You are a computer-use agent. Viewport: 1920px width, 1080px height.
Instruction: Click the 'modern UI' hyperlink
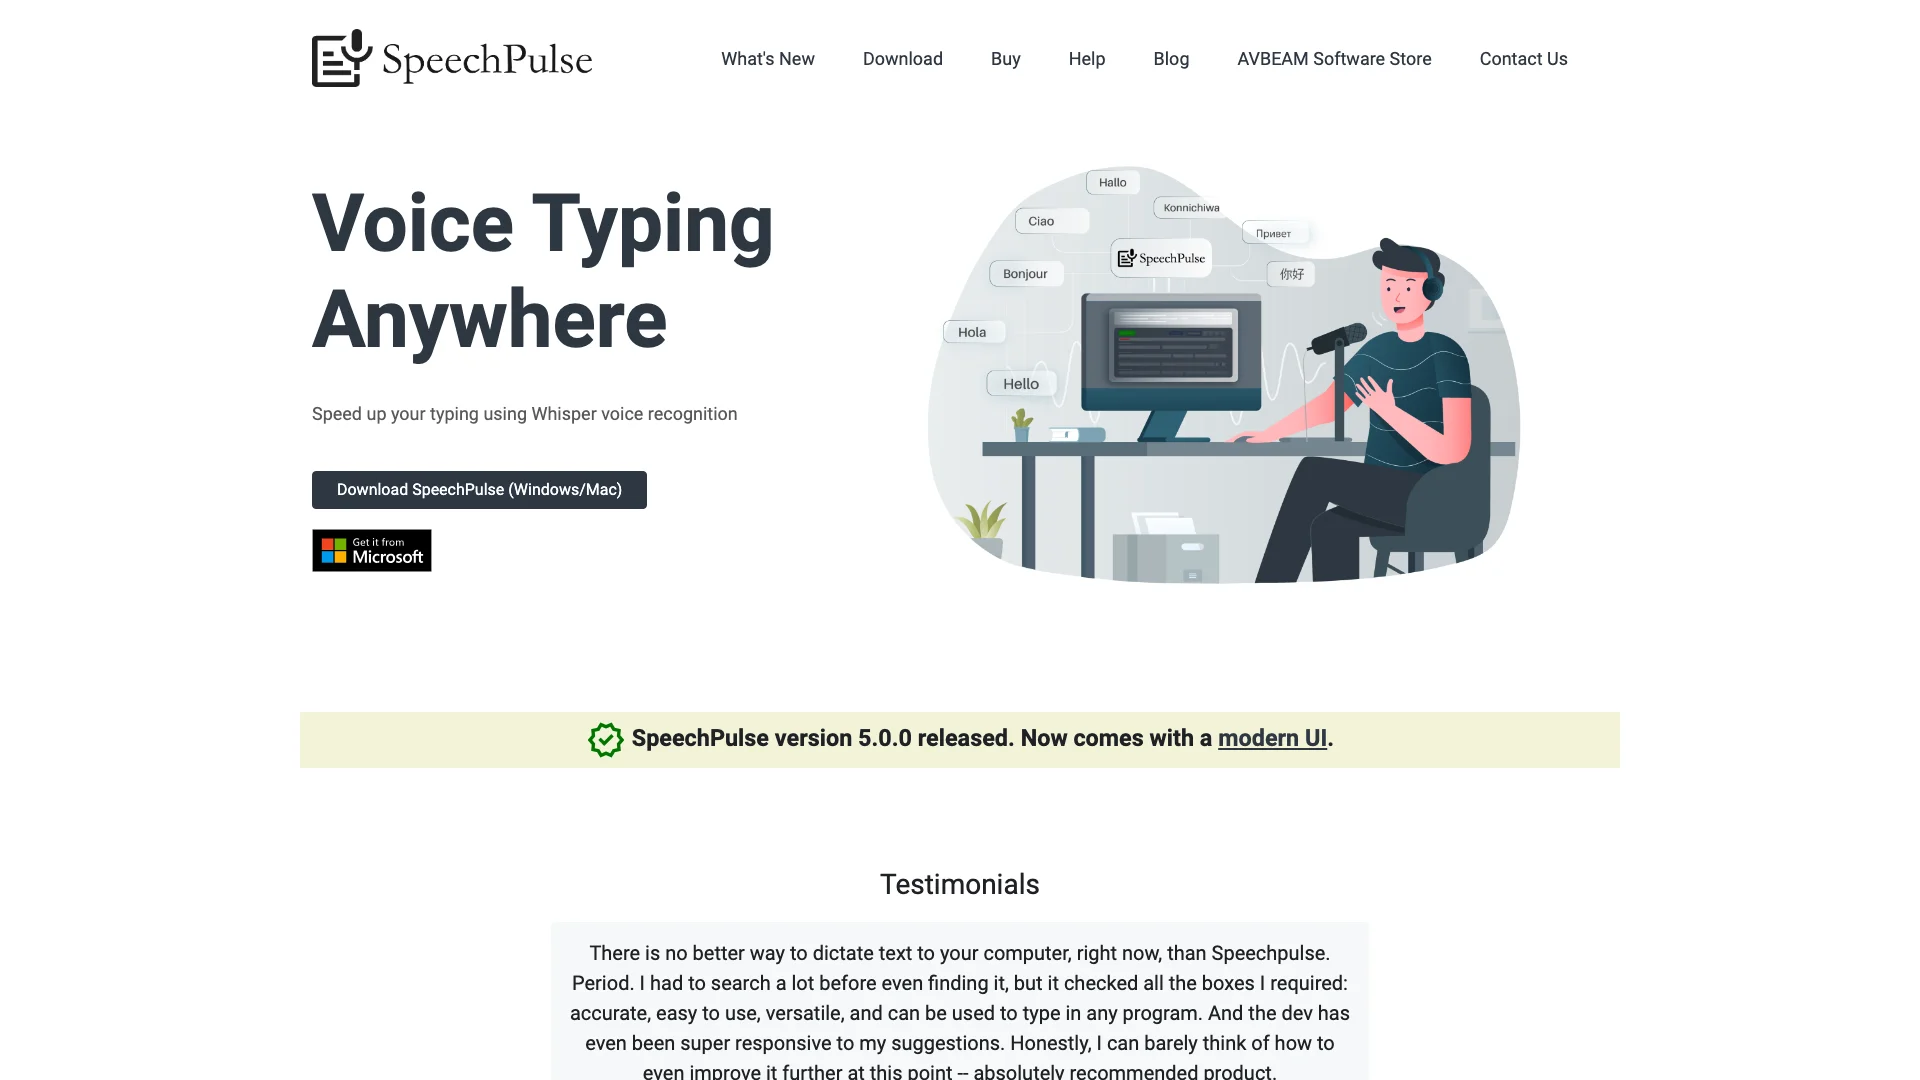coord(1273,737)
